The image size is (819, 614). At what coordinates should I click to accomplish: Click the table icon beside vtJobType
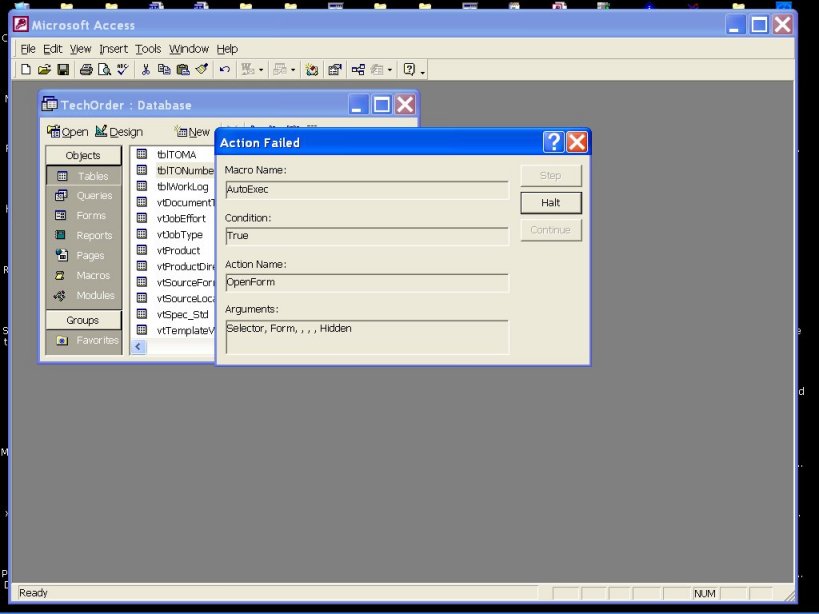pos(142,234)
